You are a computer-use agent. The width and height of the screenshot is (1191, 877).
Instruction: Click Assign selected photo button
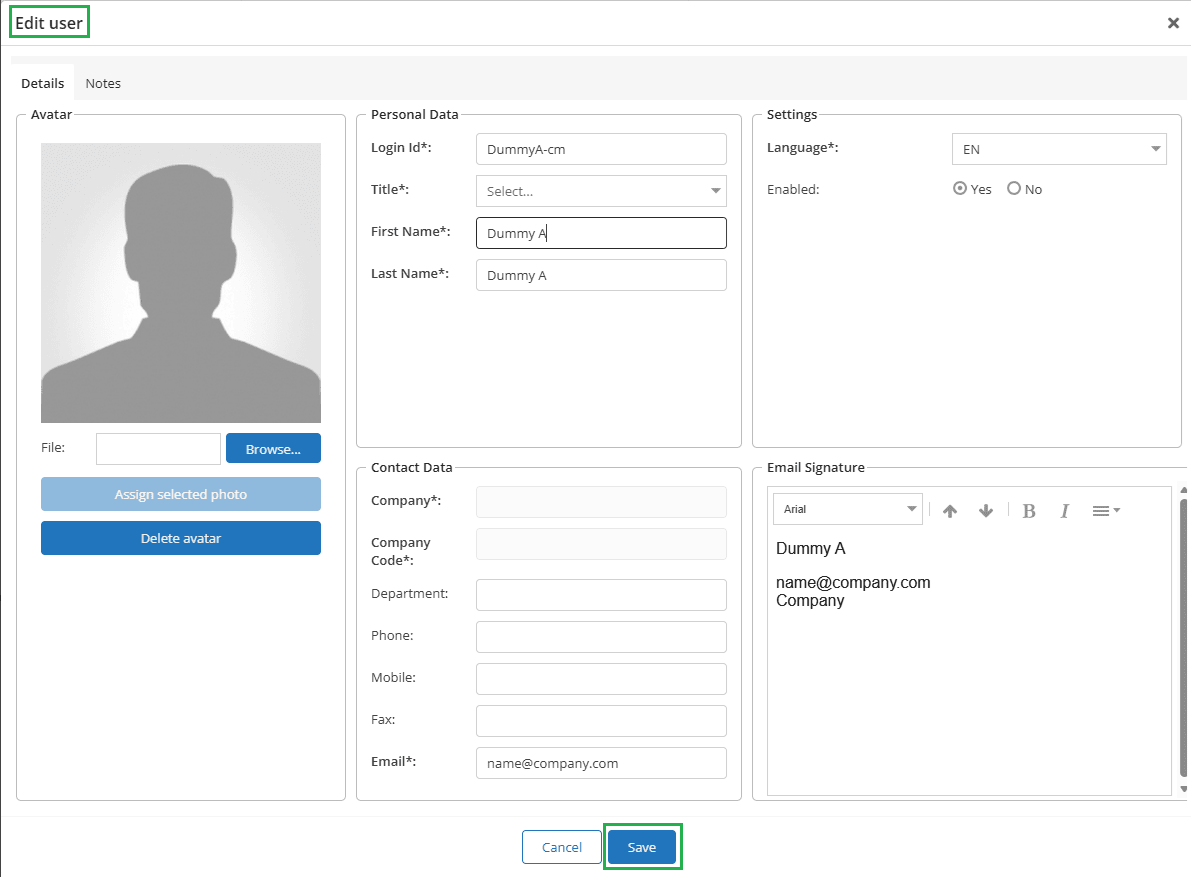pyautogui.click(x=181, y=494)
